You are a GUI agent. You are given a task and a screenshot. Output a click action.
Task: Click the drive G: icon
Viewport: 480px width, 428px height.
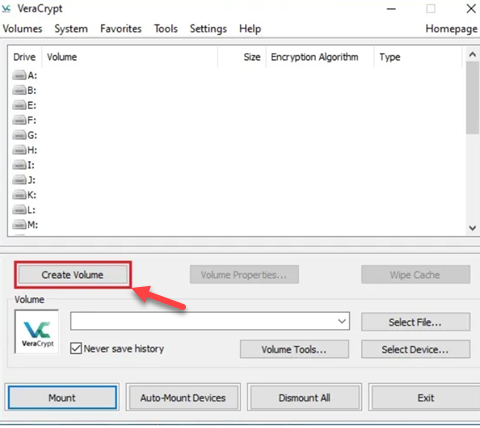pos(19,135)
